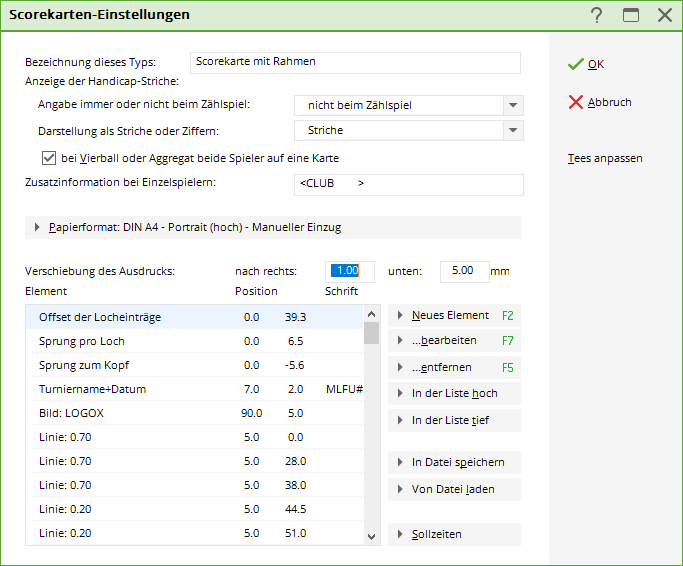Click the ...entfernen button

pos(453,367)
